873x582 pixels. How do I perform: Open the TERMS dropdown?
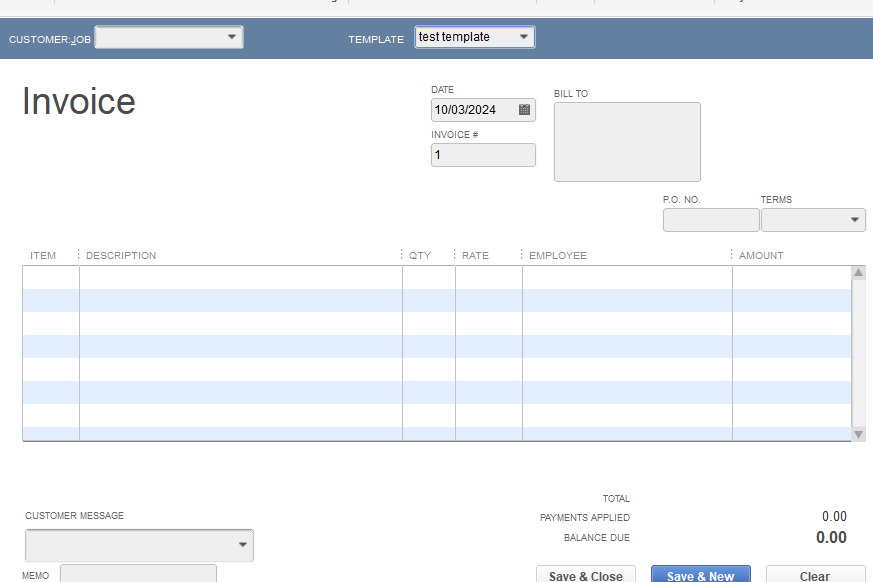[856, 219]
